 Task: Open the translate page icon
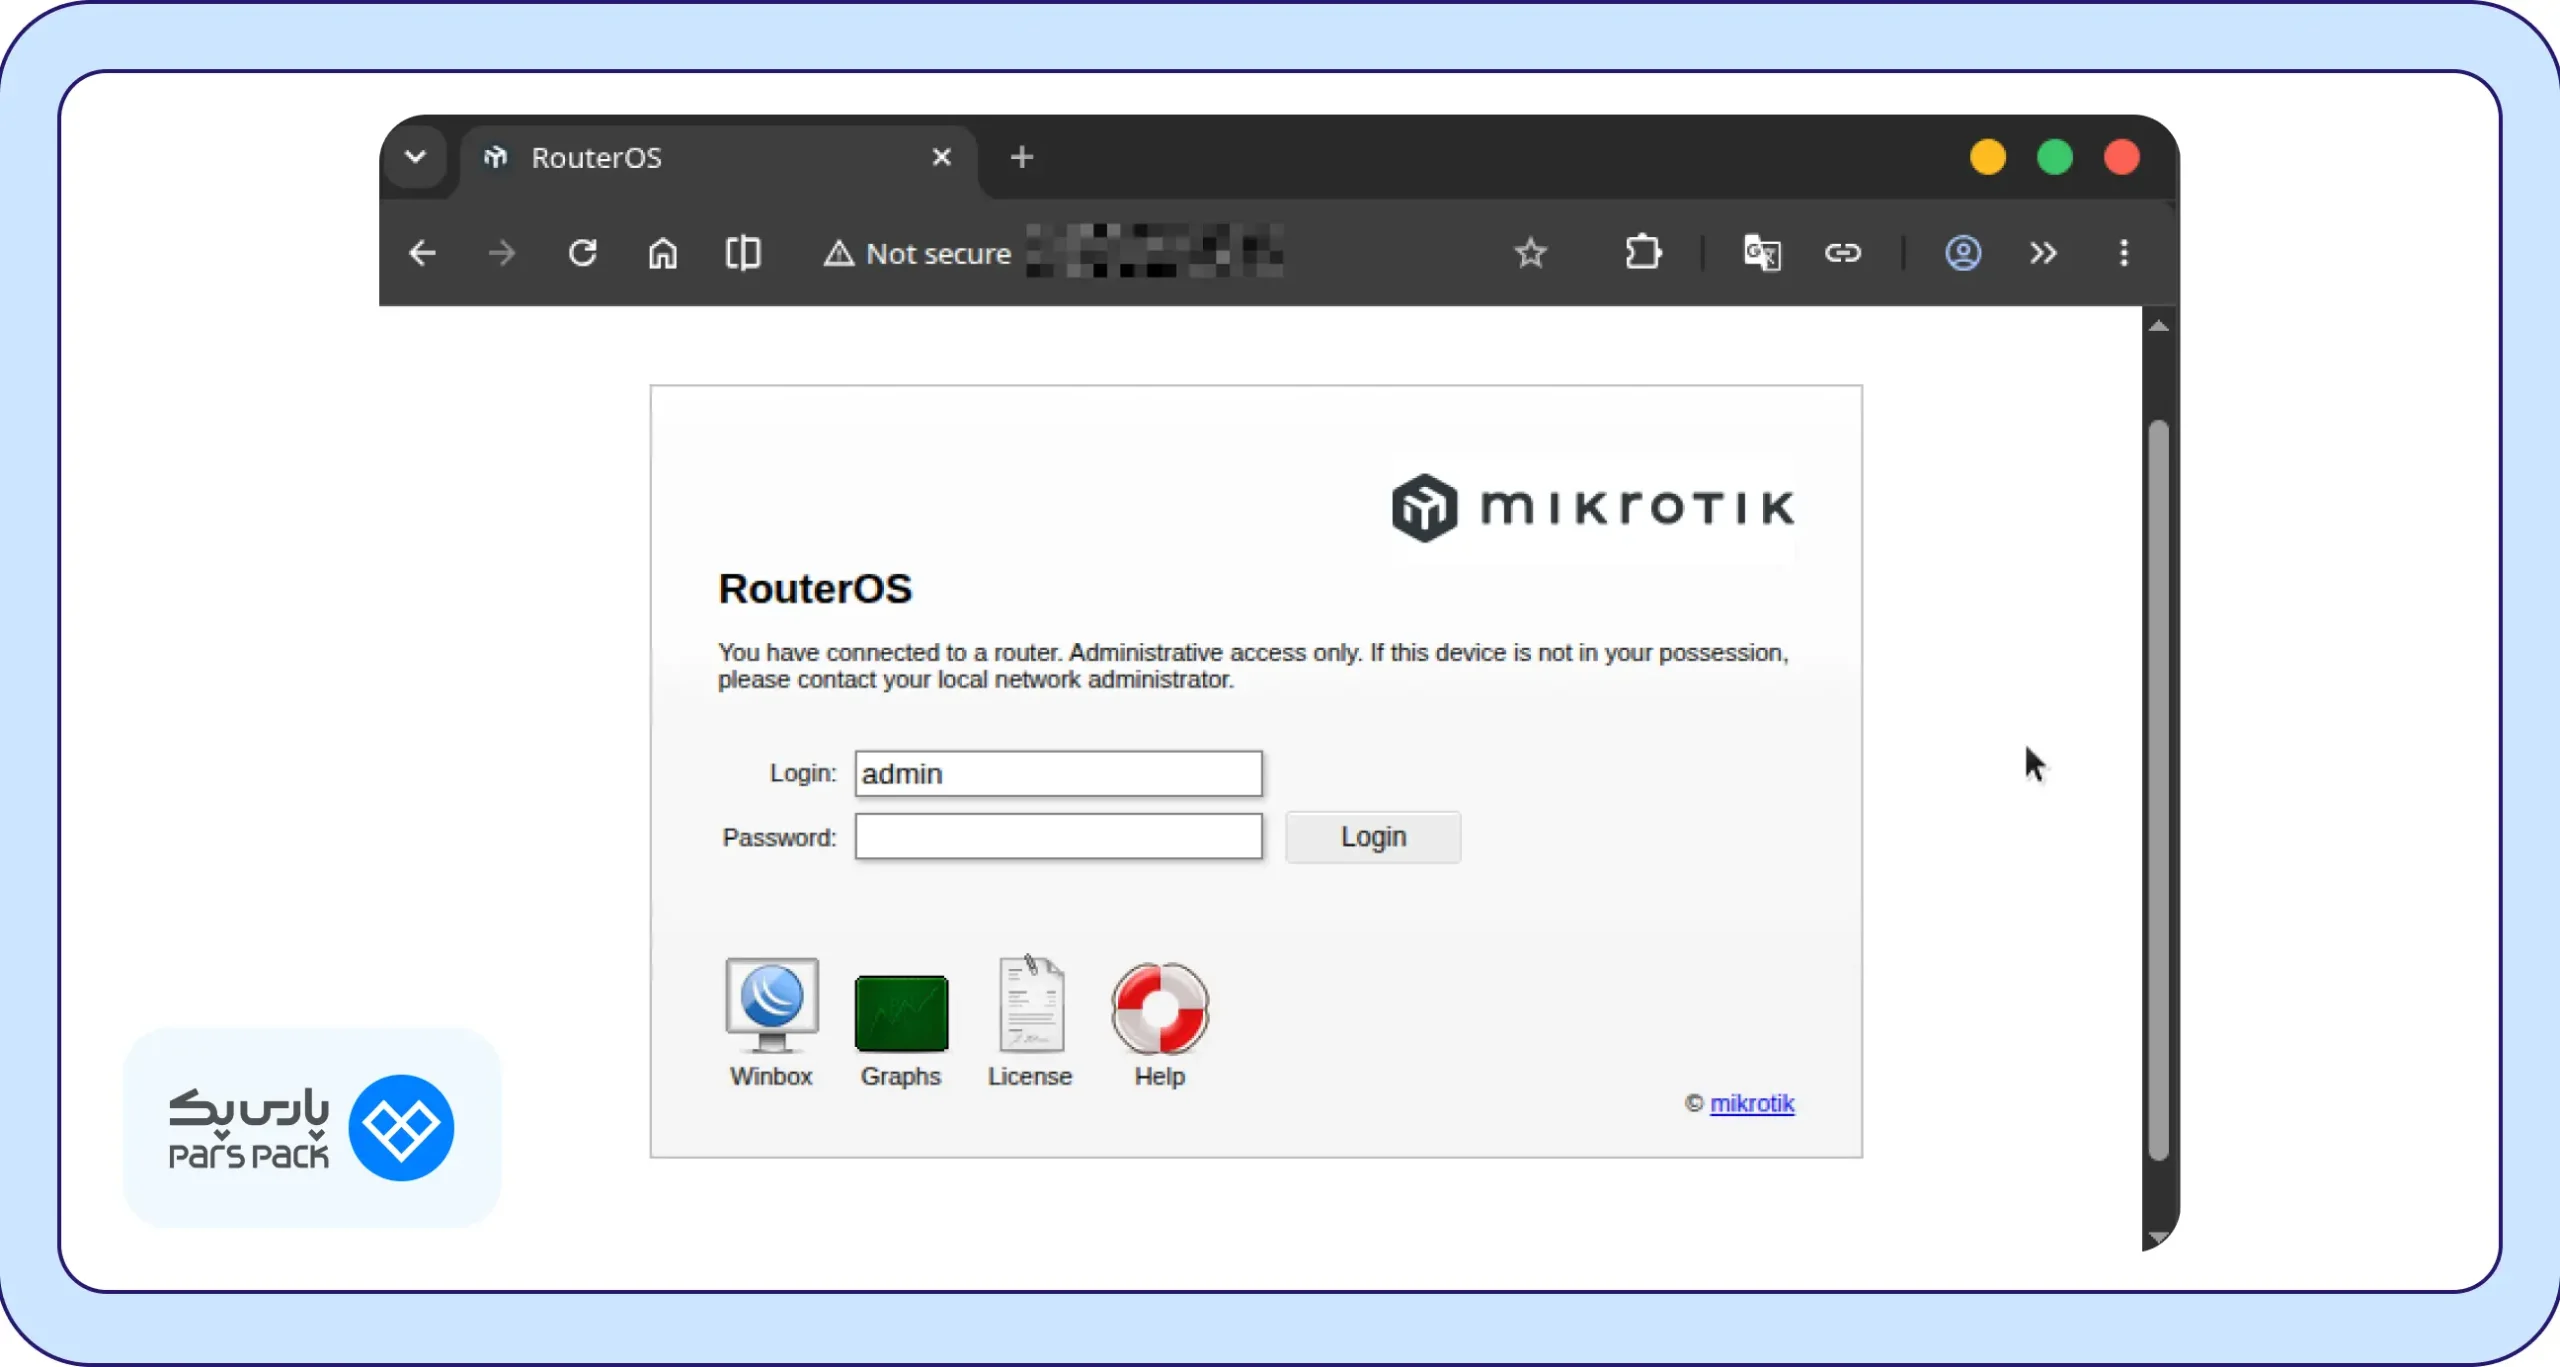1762,253
